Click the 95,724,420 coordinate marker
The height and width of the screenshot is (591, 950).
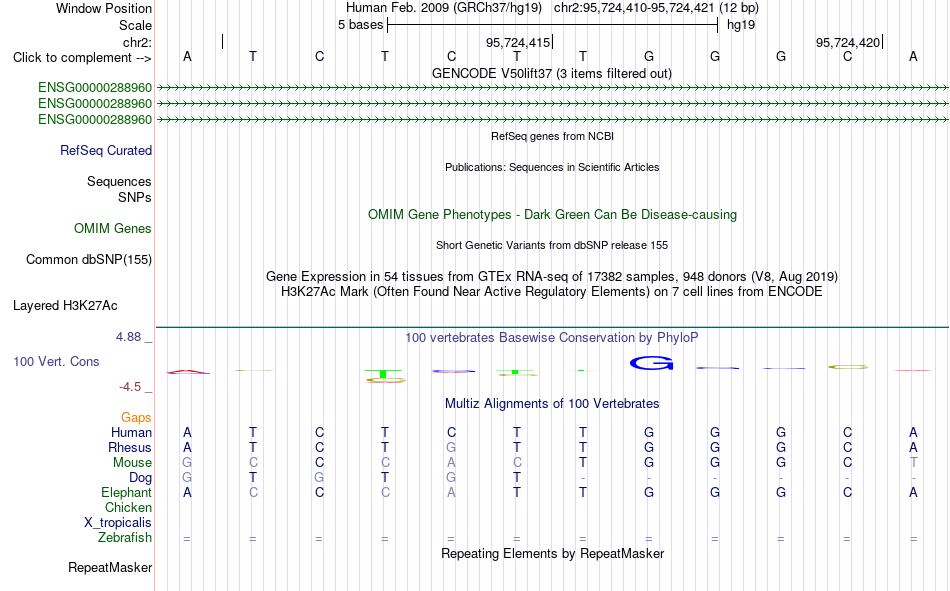pos(848,42)
